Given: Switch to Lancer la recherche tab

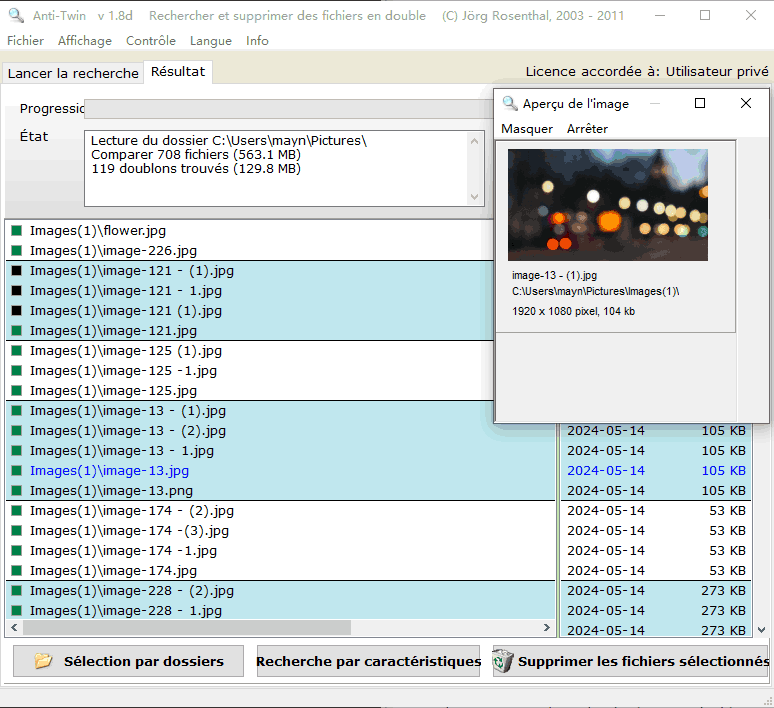Looking at the screenshot, I should point(73,74).
